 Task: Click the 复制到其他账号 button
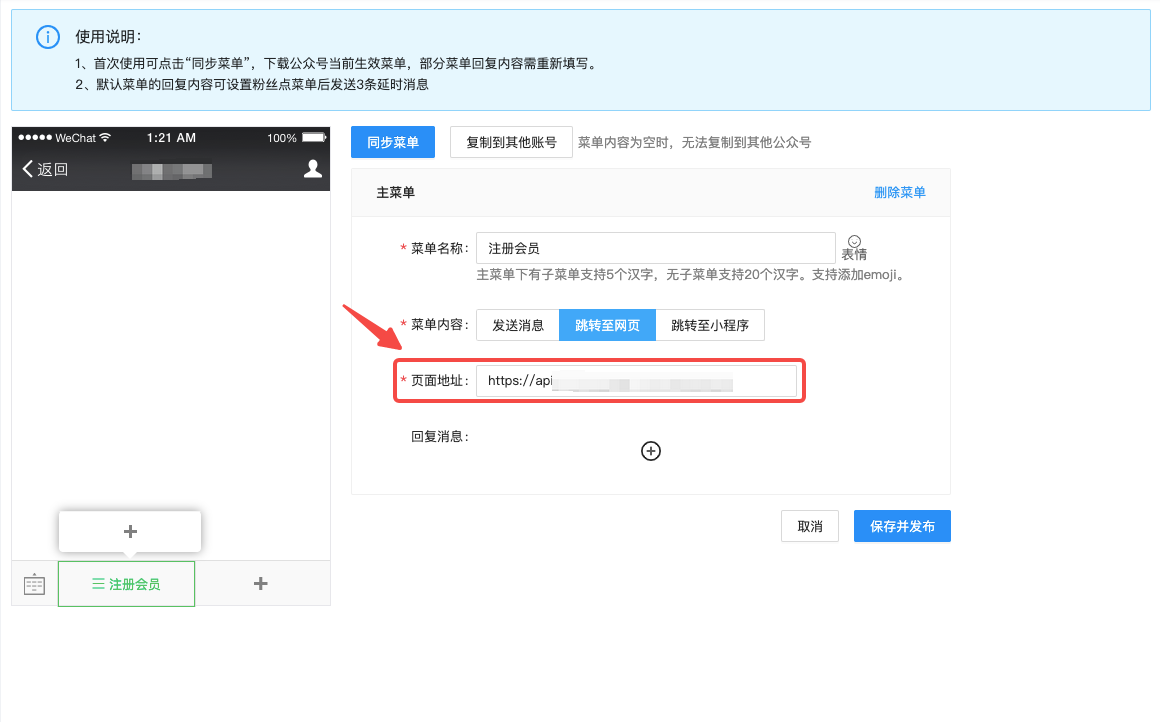click(x=511, y=141)
